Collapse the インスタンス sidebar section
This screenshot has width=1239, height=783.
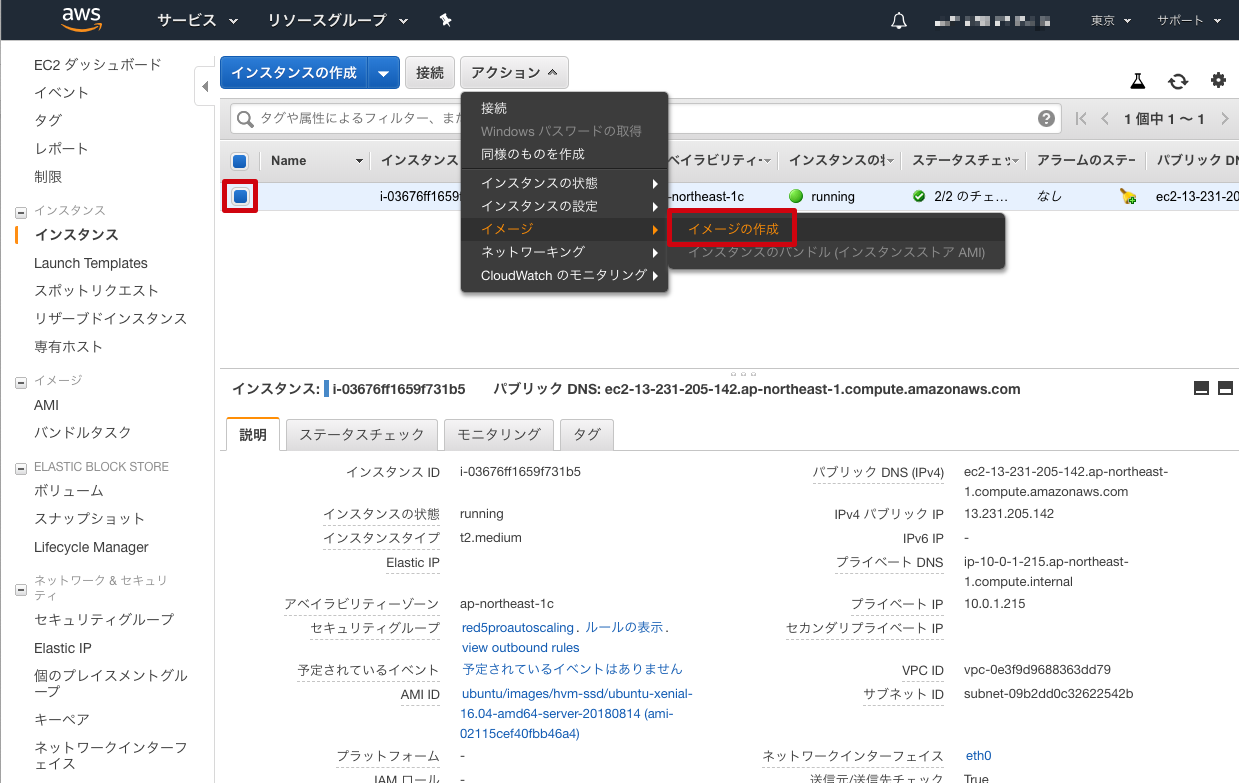pos(21,212)
